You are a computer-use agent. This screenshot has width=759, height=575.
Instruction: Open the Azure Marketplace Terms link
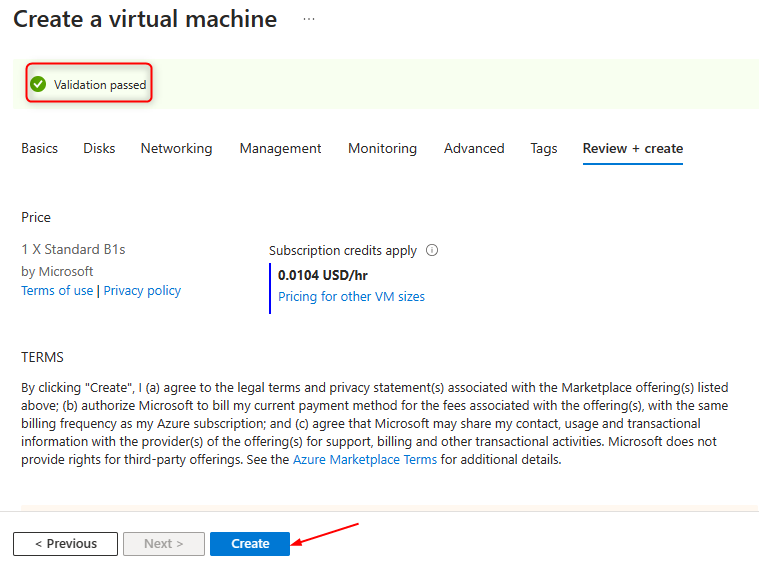(365, 460)
